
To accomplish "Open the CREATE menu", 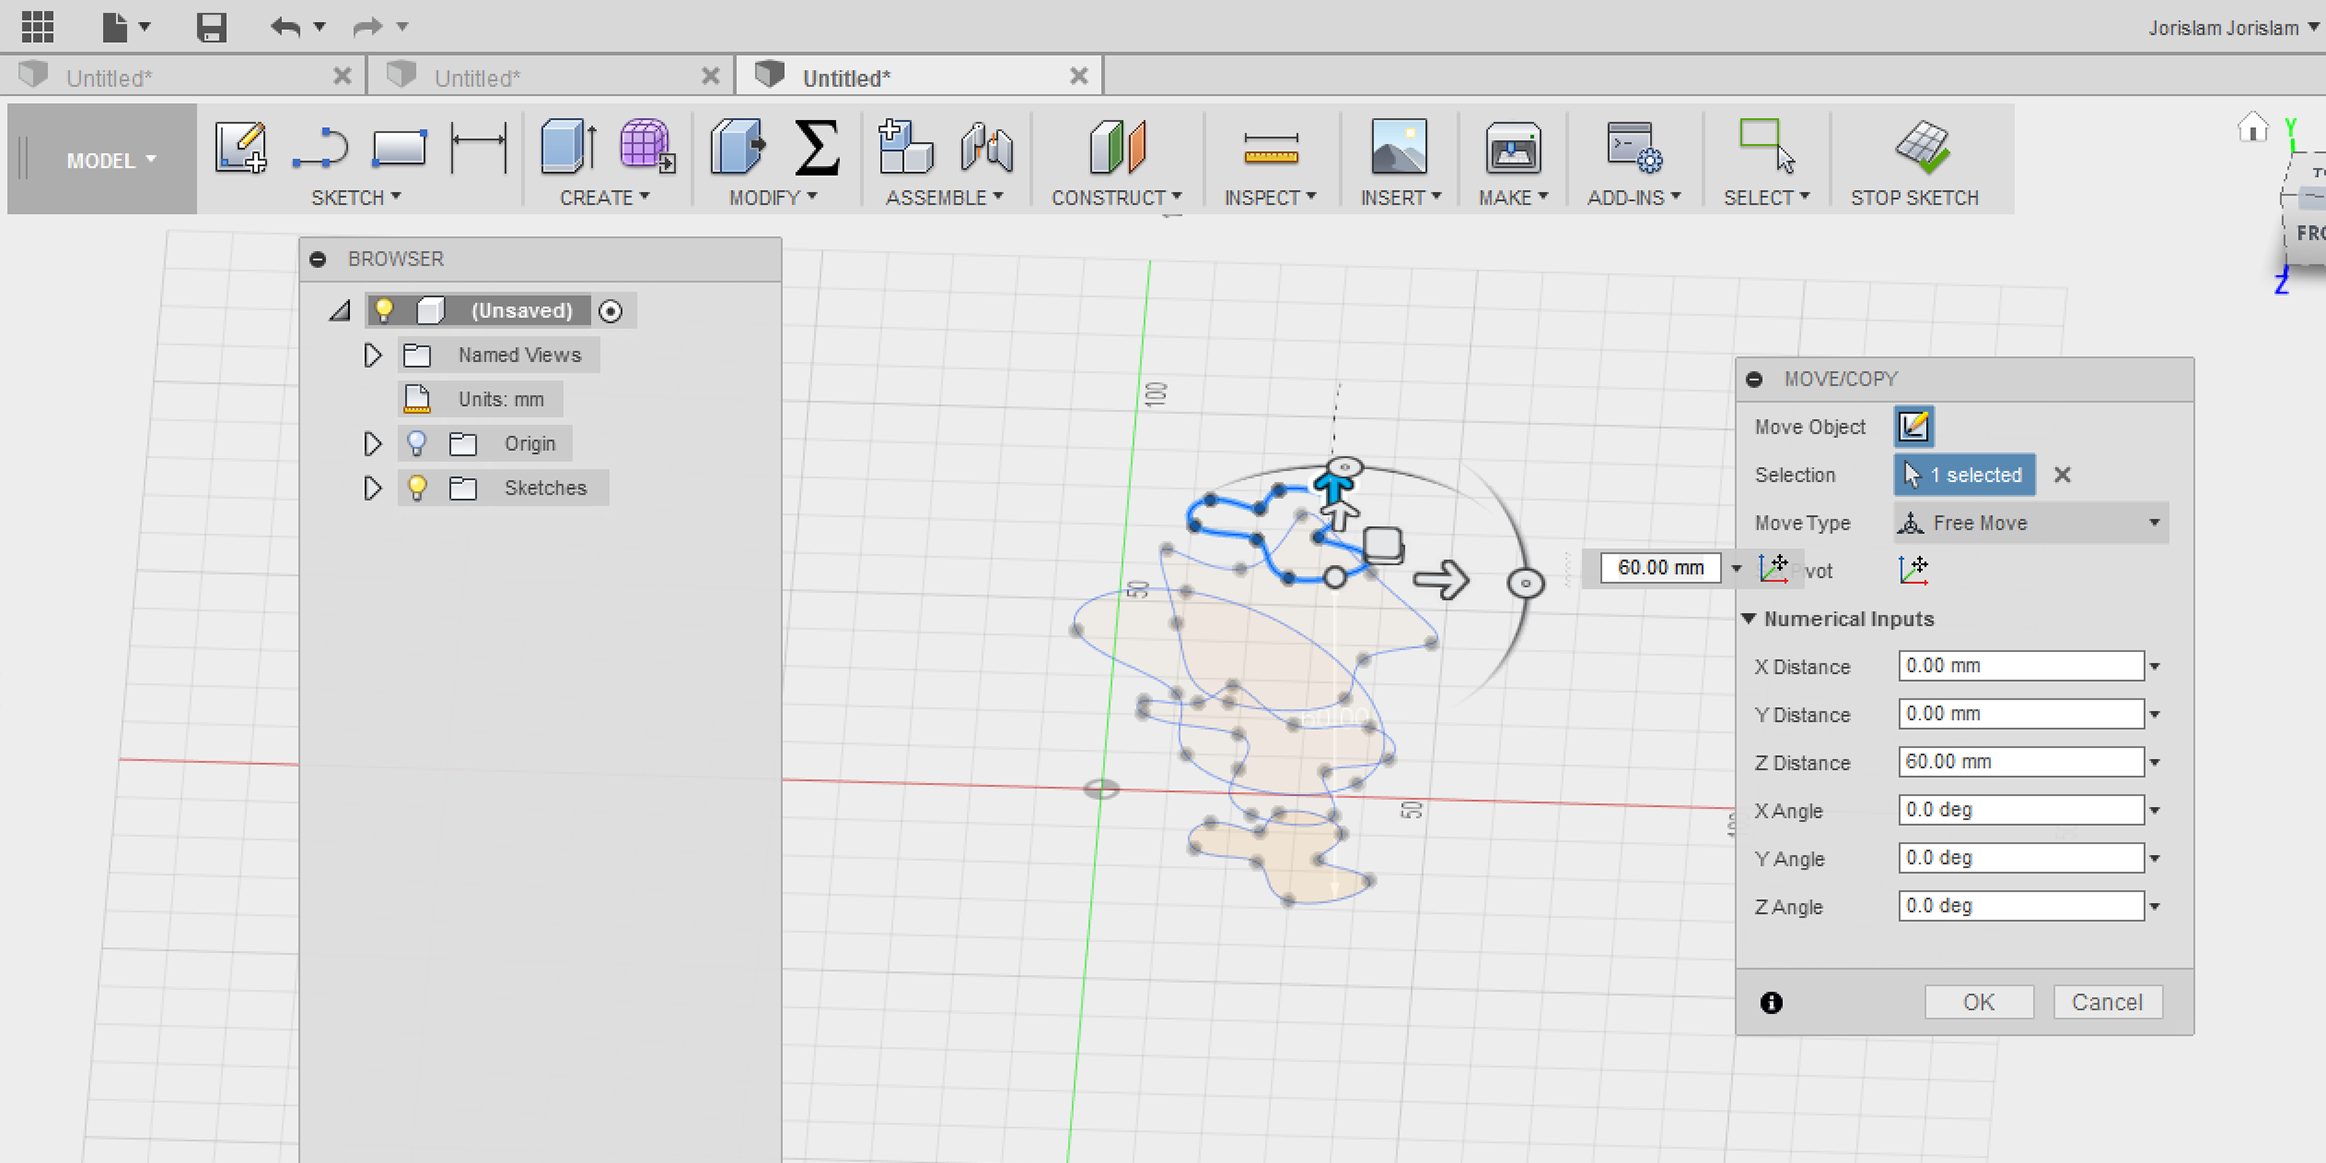I will 605,198.
